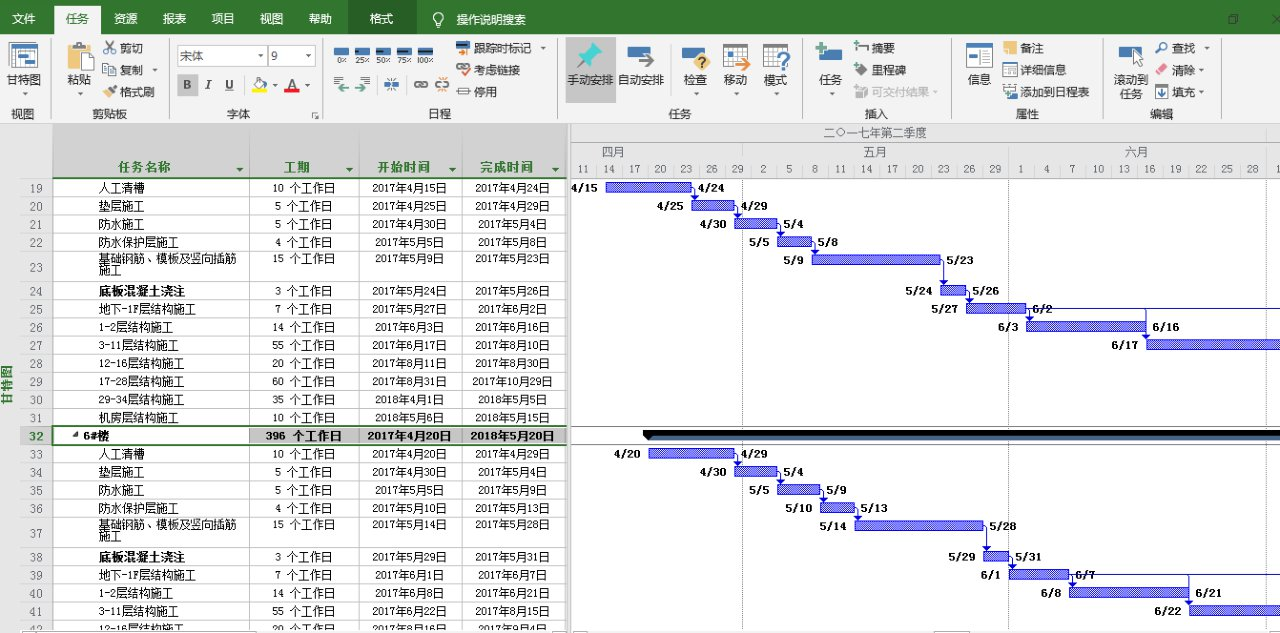Screen dimensions: 1280x633
Task: Switch to 自动安排 auto schedule
Action: (x=640, y=68)
